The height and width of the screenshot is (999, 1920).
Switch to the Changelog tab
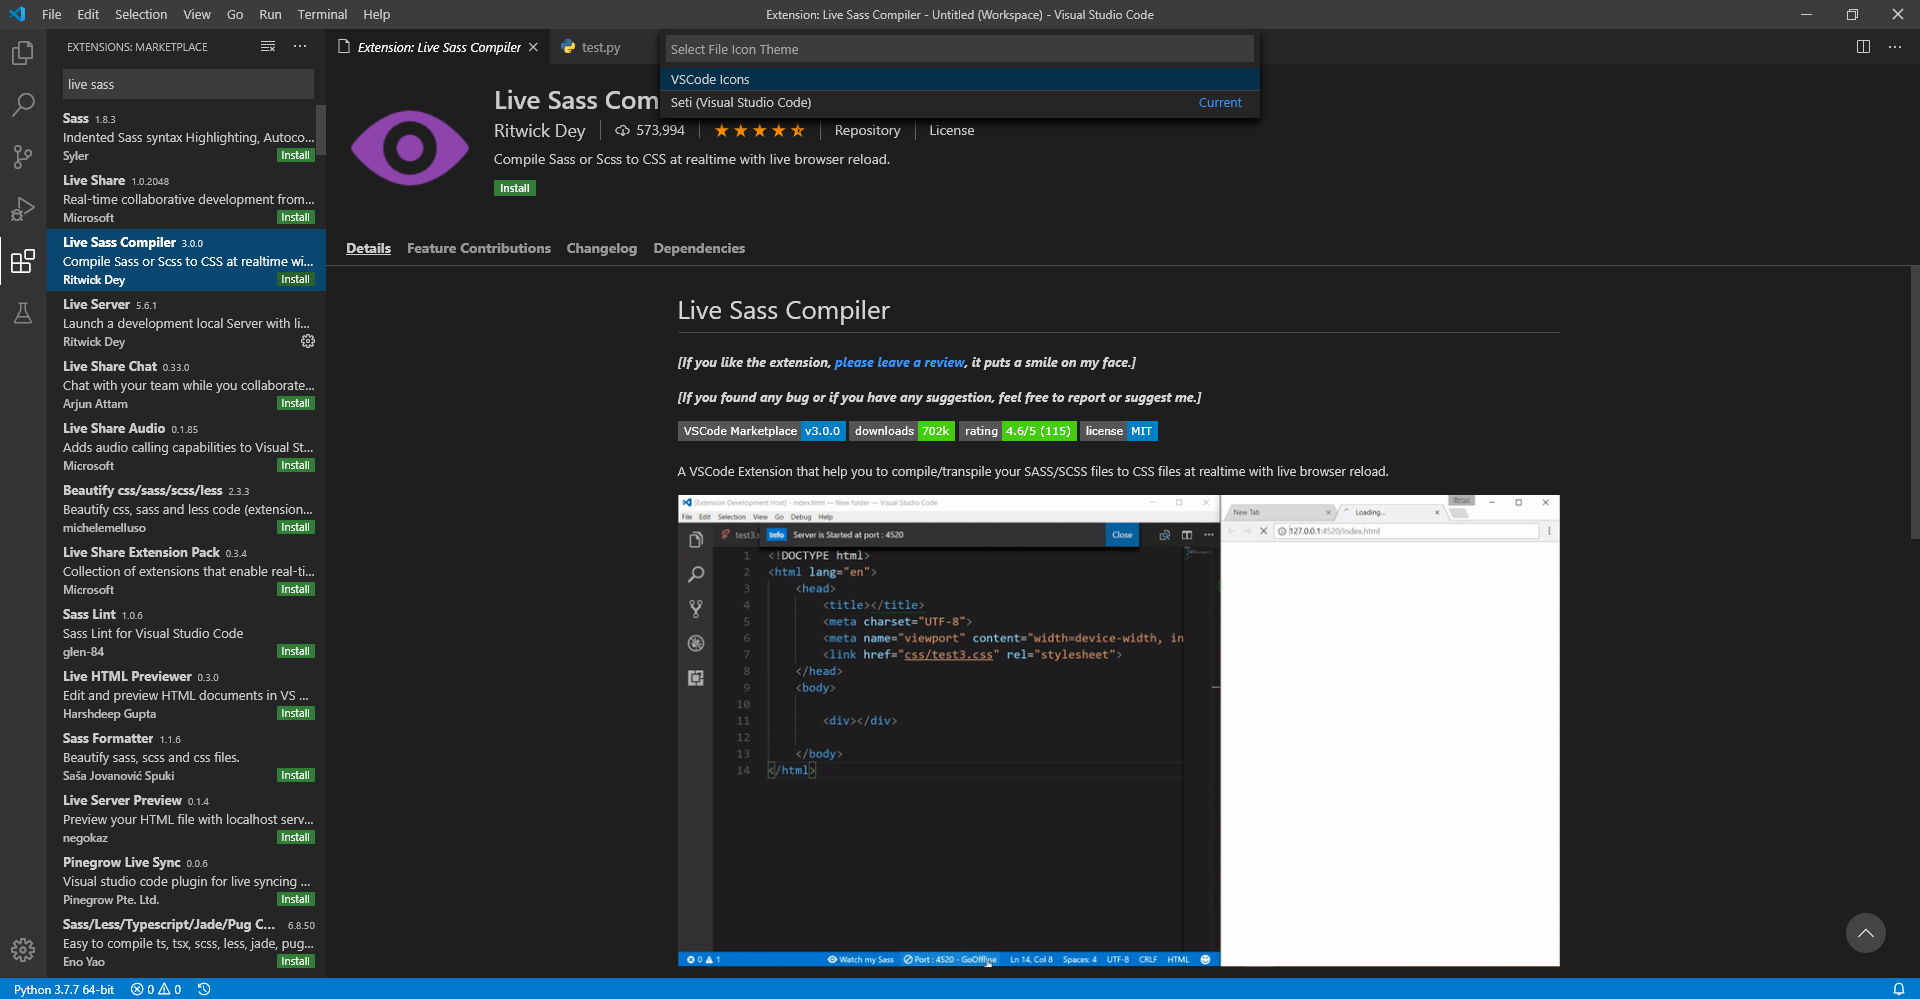click(602, 248)
